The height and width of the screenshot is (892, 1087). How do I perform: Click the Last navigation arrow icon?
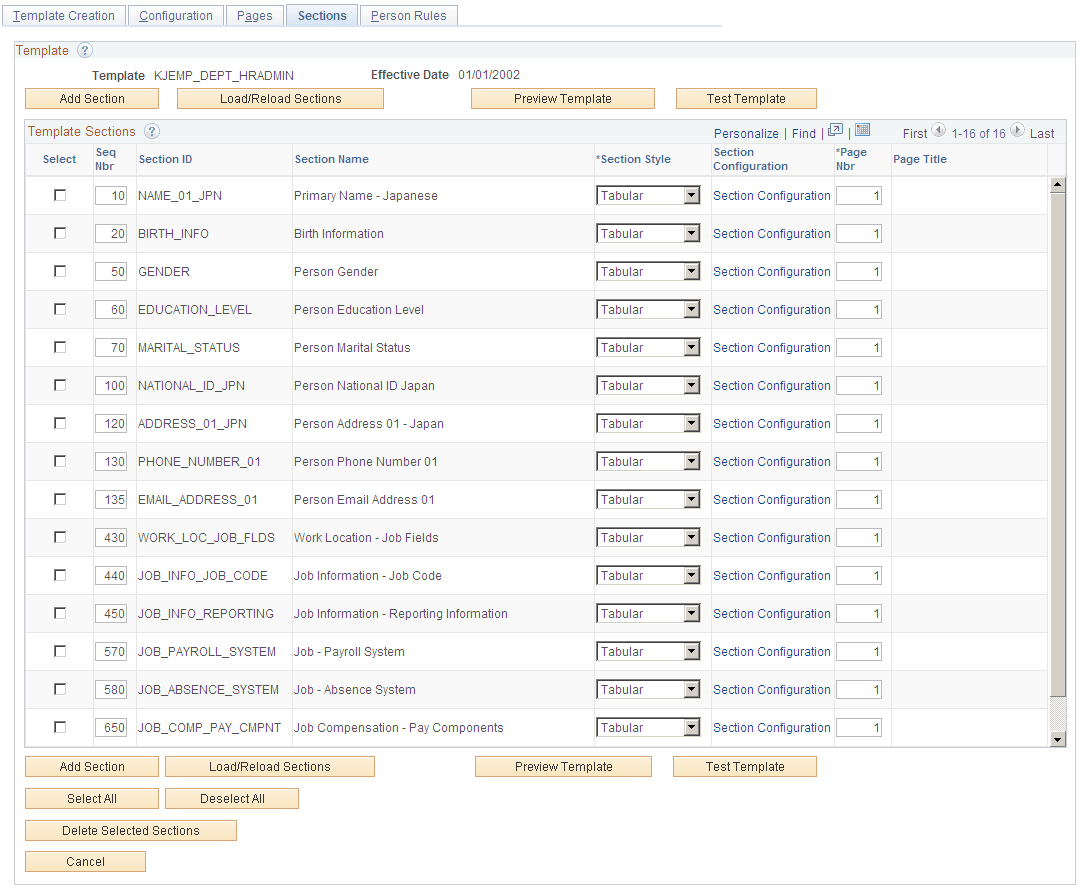[x=1017, y=131]
